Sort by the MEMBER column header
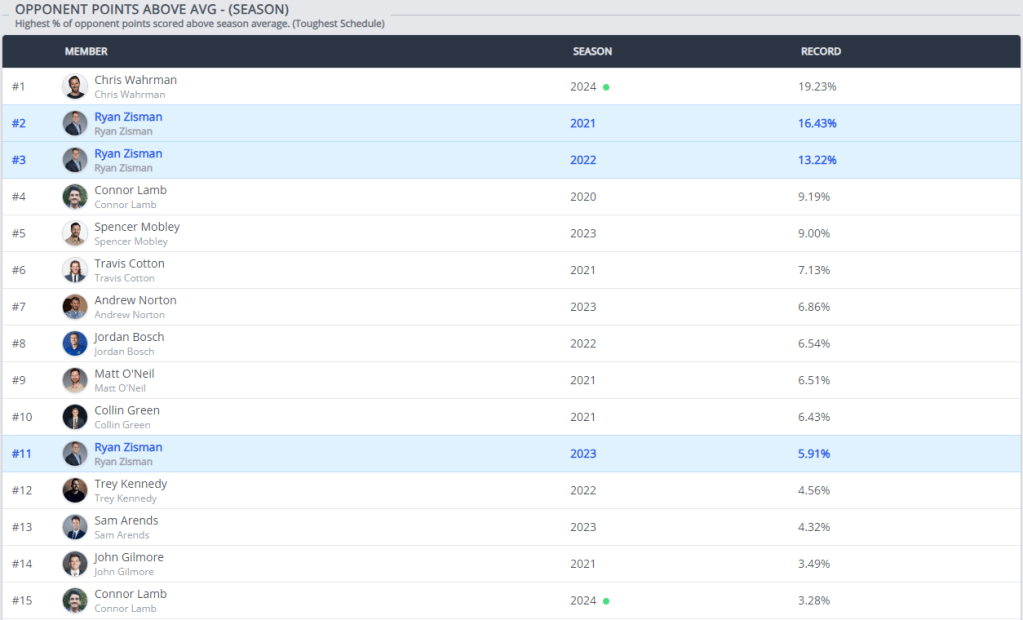The width and height of the screenshot is (1023, 620). coord(86,51)
